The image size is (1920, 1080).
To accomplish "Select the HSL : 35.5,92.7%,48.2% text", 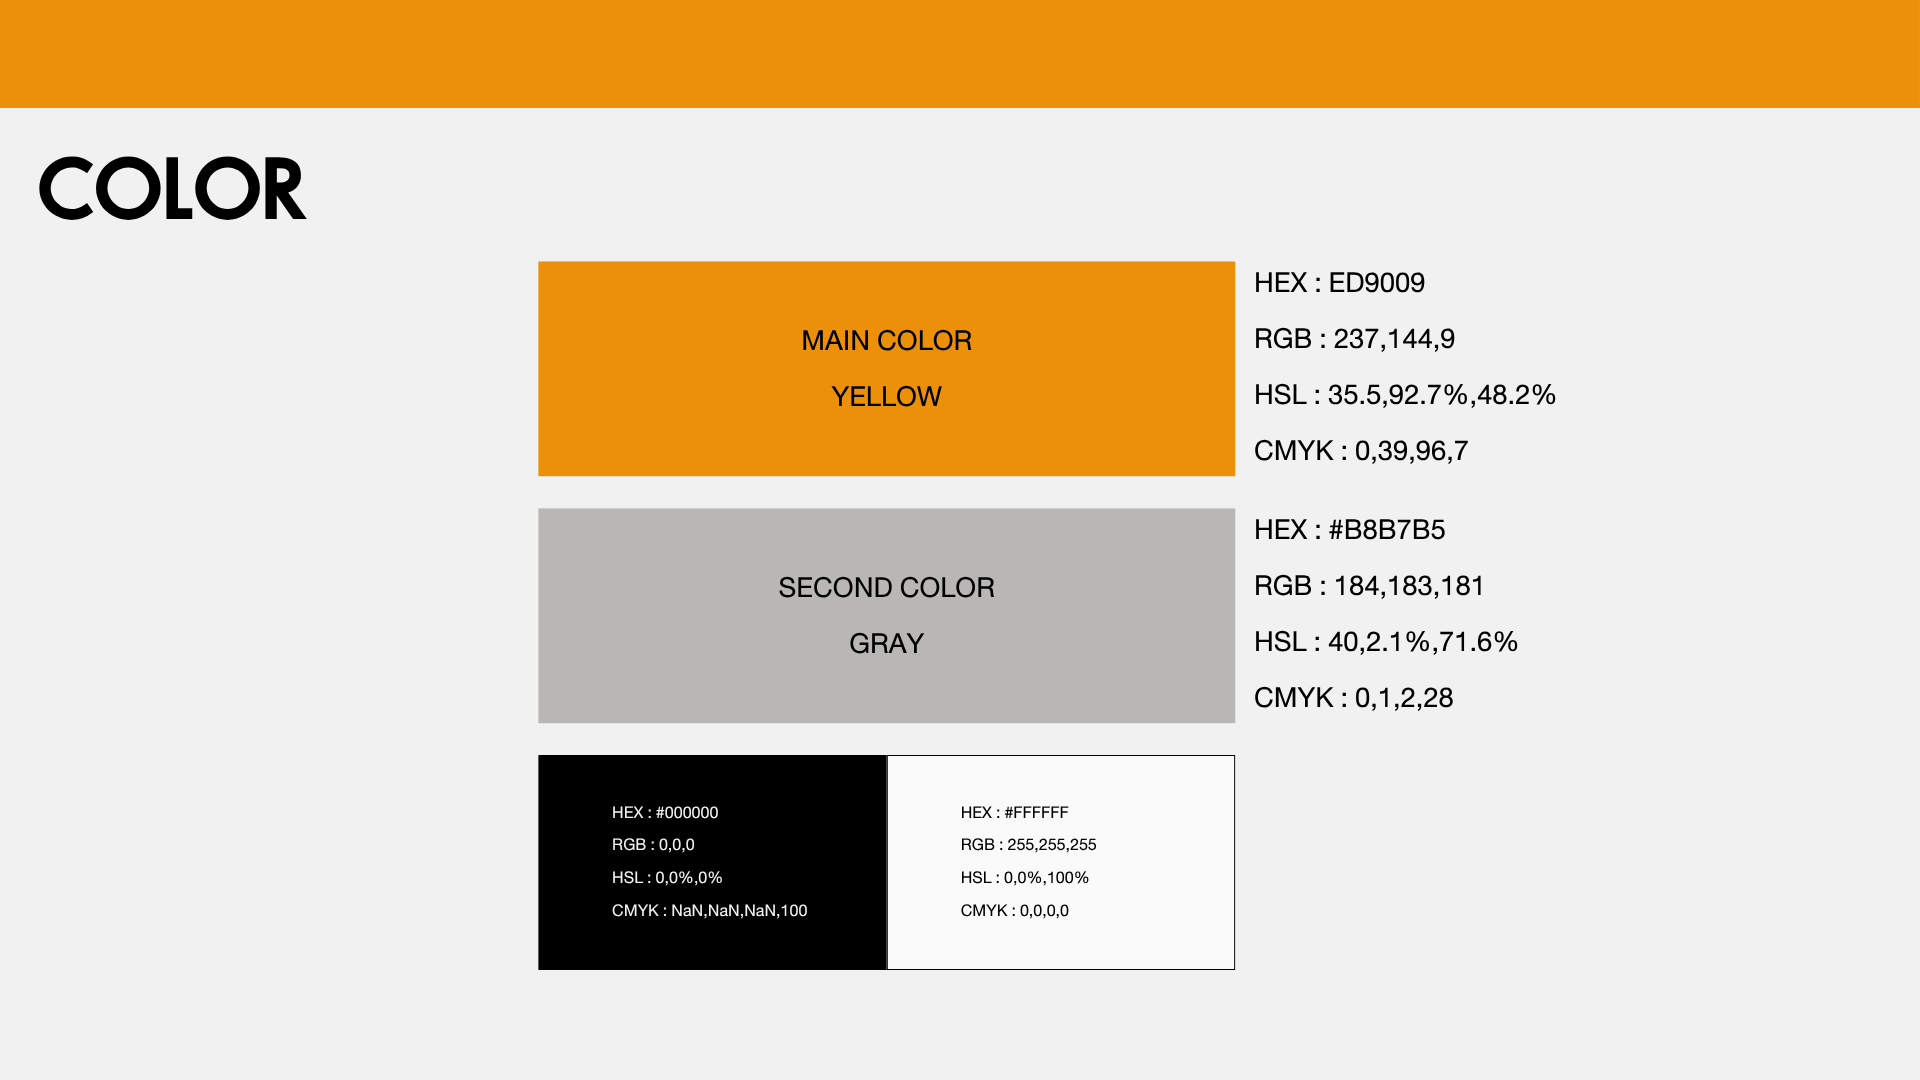I will tap(1405, 395).
